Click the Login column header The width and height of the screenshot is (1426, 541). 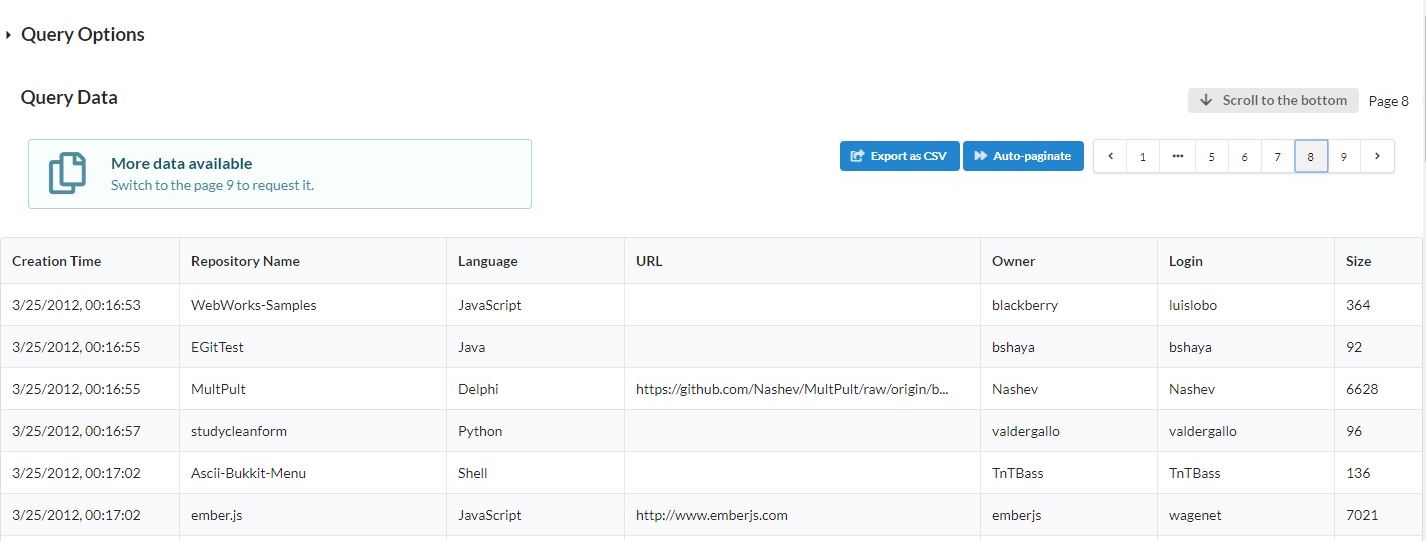(1246, 261)
